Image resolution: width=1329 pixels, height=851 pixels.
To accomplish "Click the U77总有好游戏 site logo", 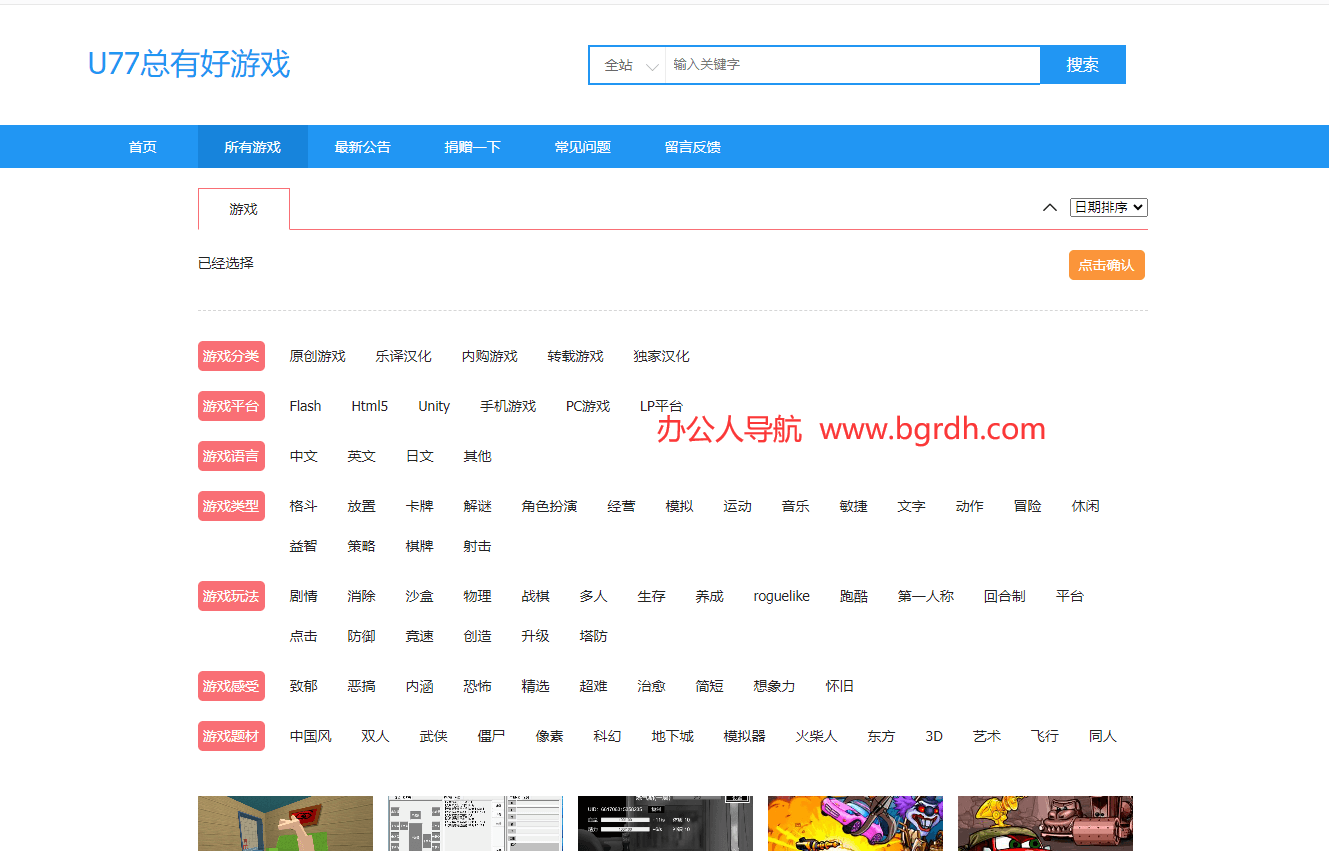I will click(189, 64).
